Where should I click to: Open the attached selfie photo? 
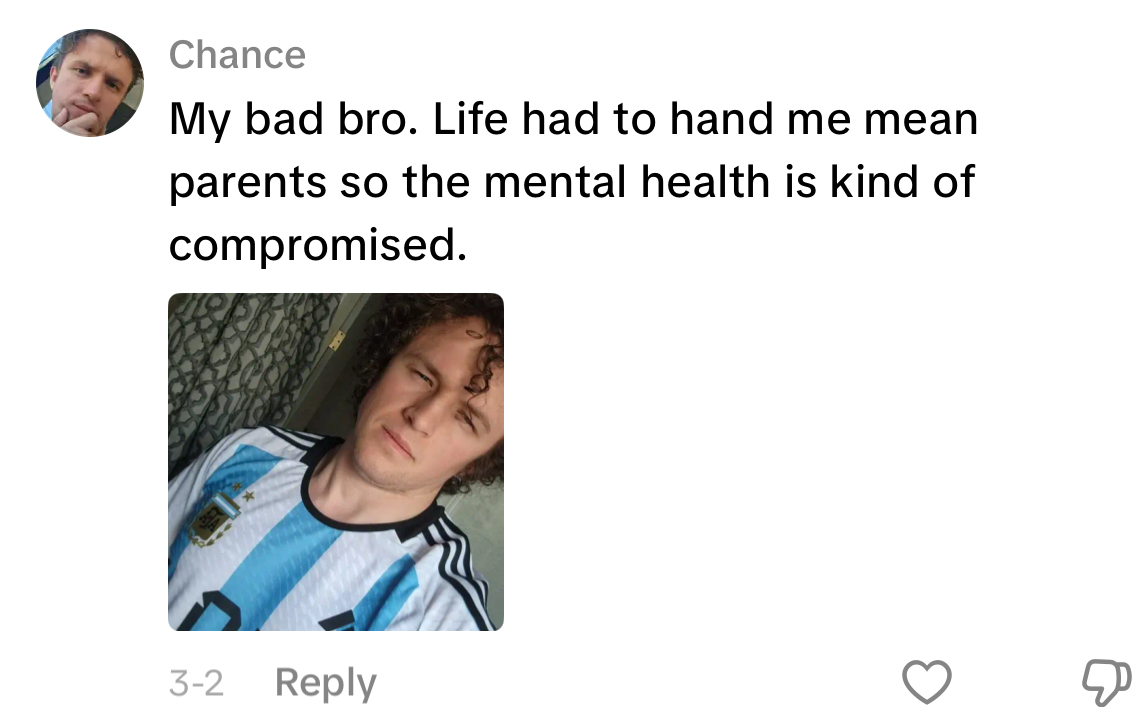point(336,462)
